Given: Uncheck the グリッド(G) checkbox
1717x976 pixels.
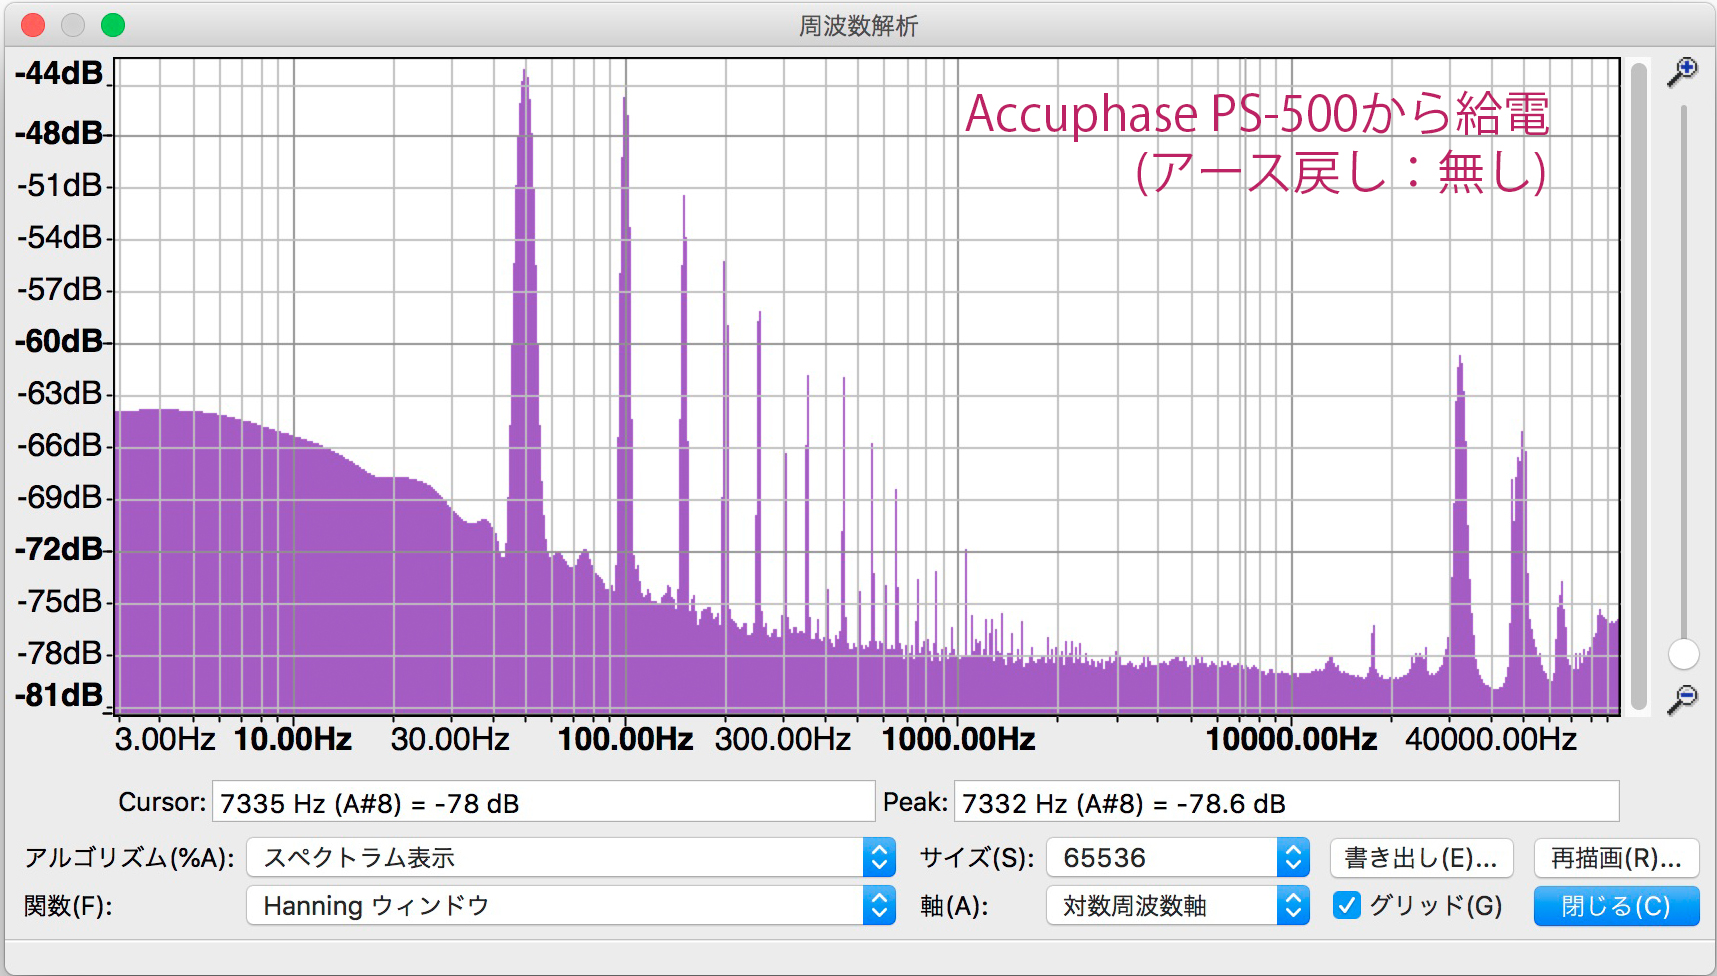Looking at the screenshot, I should click(x=1347, y=906).
